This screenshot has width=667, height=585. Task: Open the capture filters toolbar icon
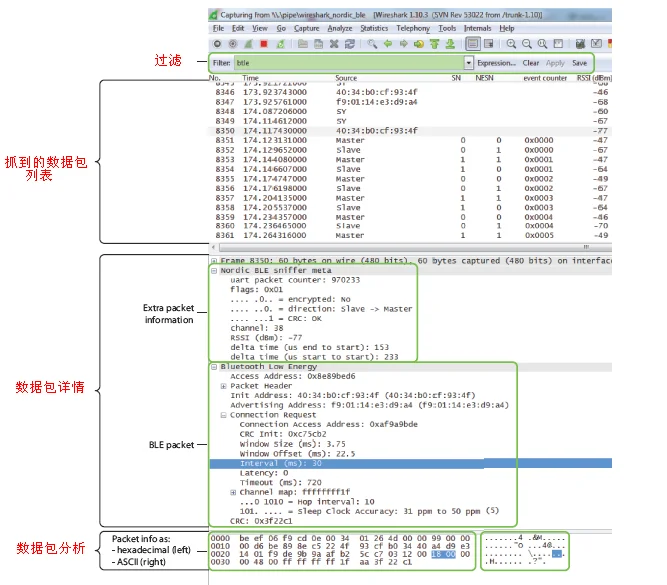[x=580, y=44]
